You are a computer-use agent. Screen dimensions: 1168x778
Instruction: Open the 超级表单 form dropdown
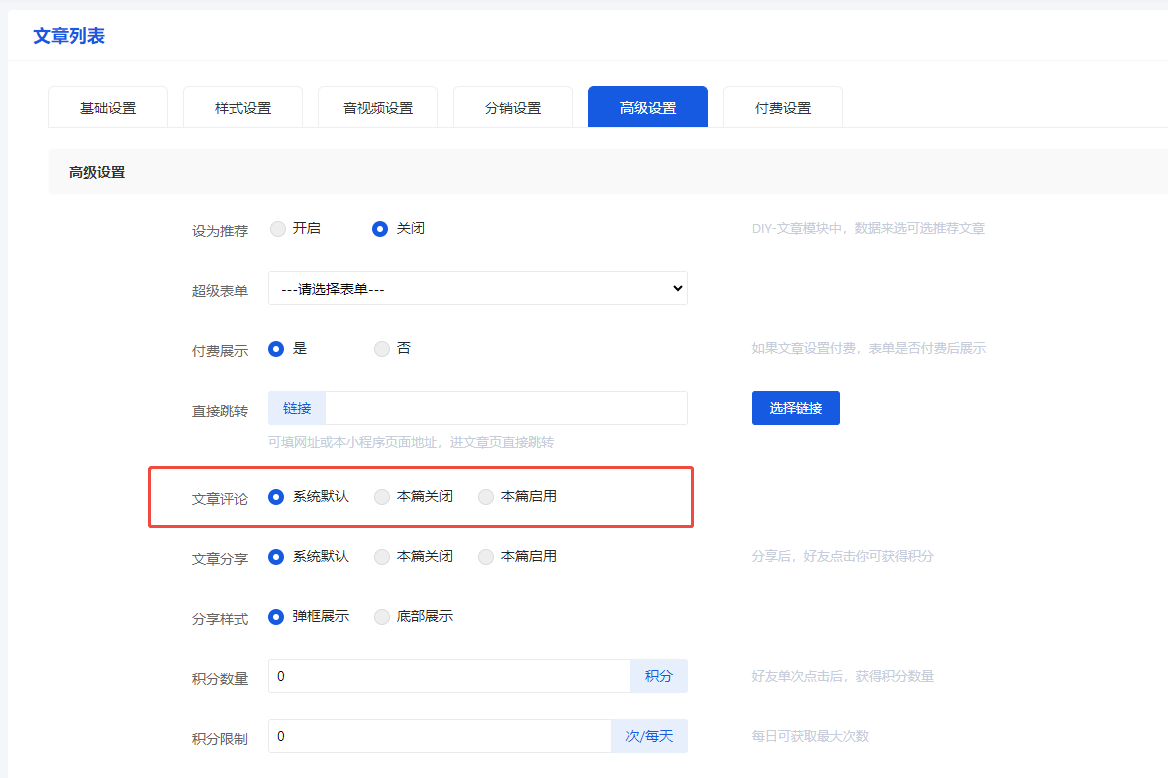[x=477, y=288]
